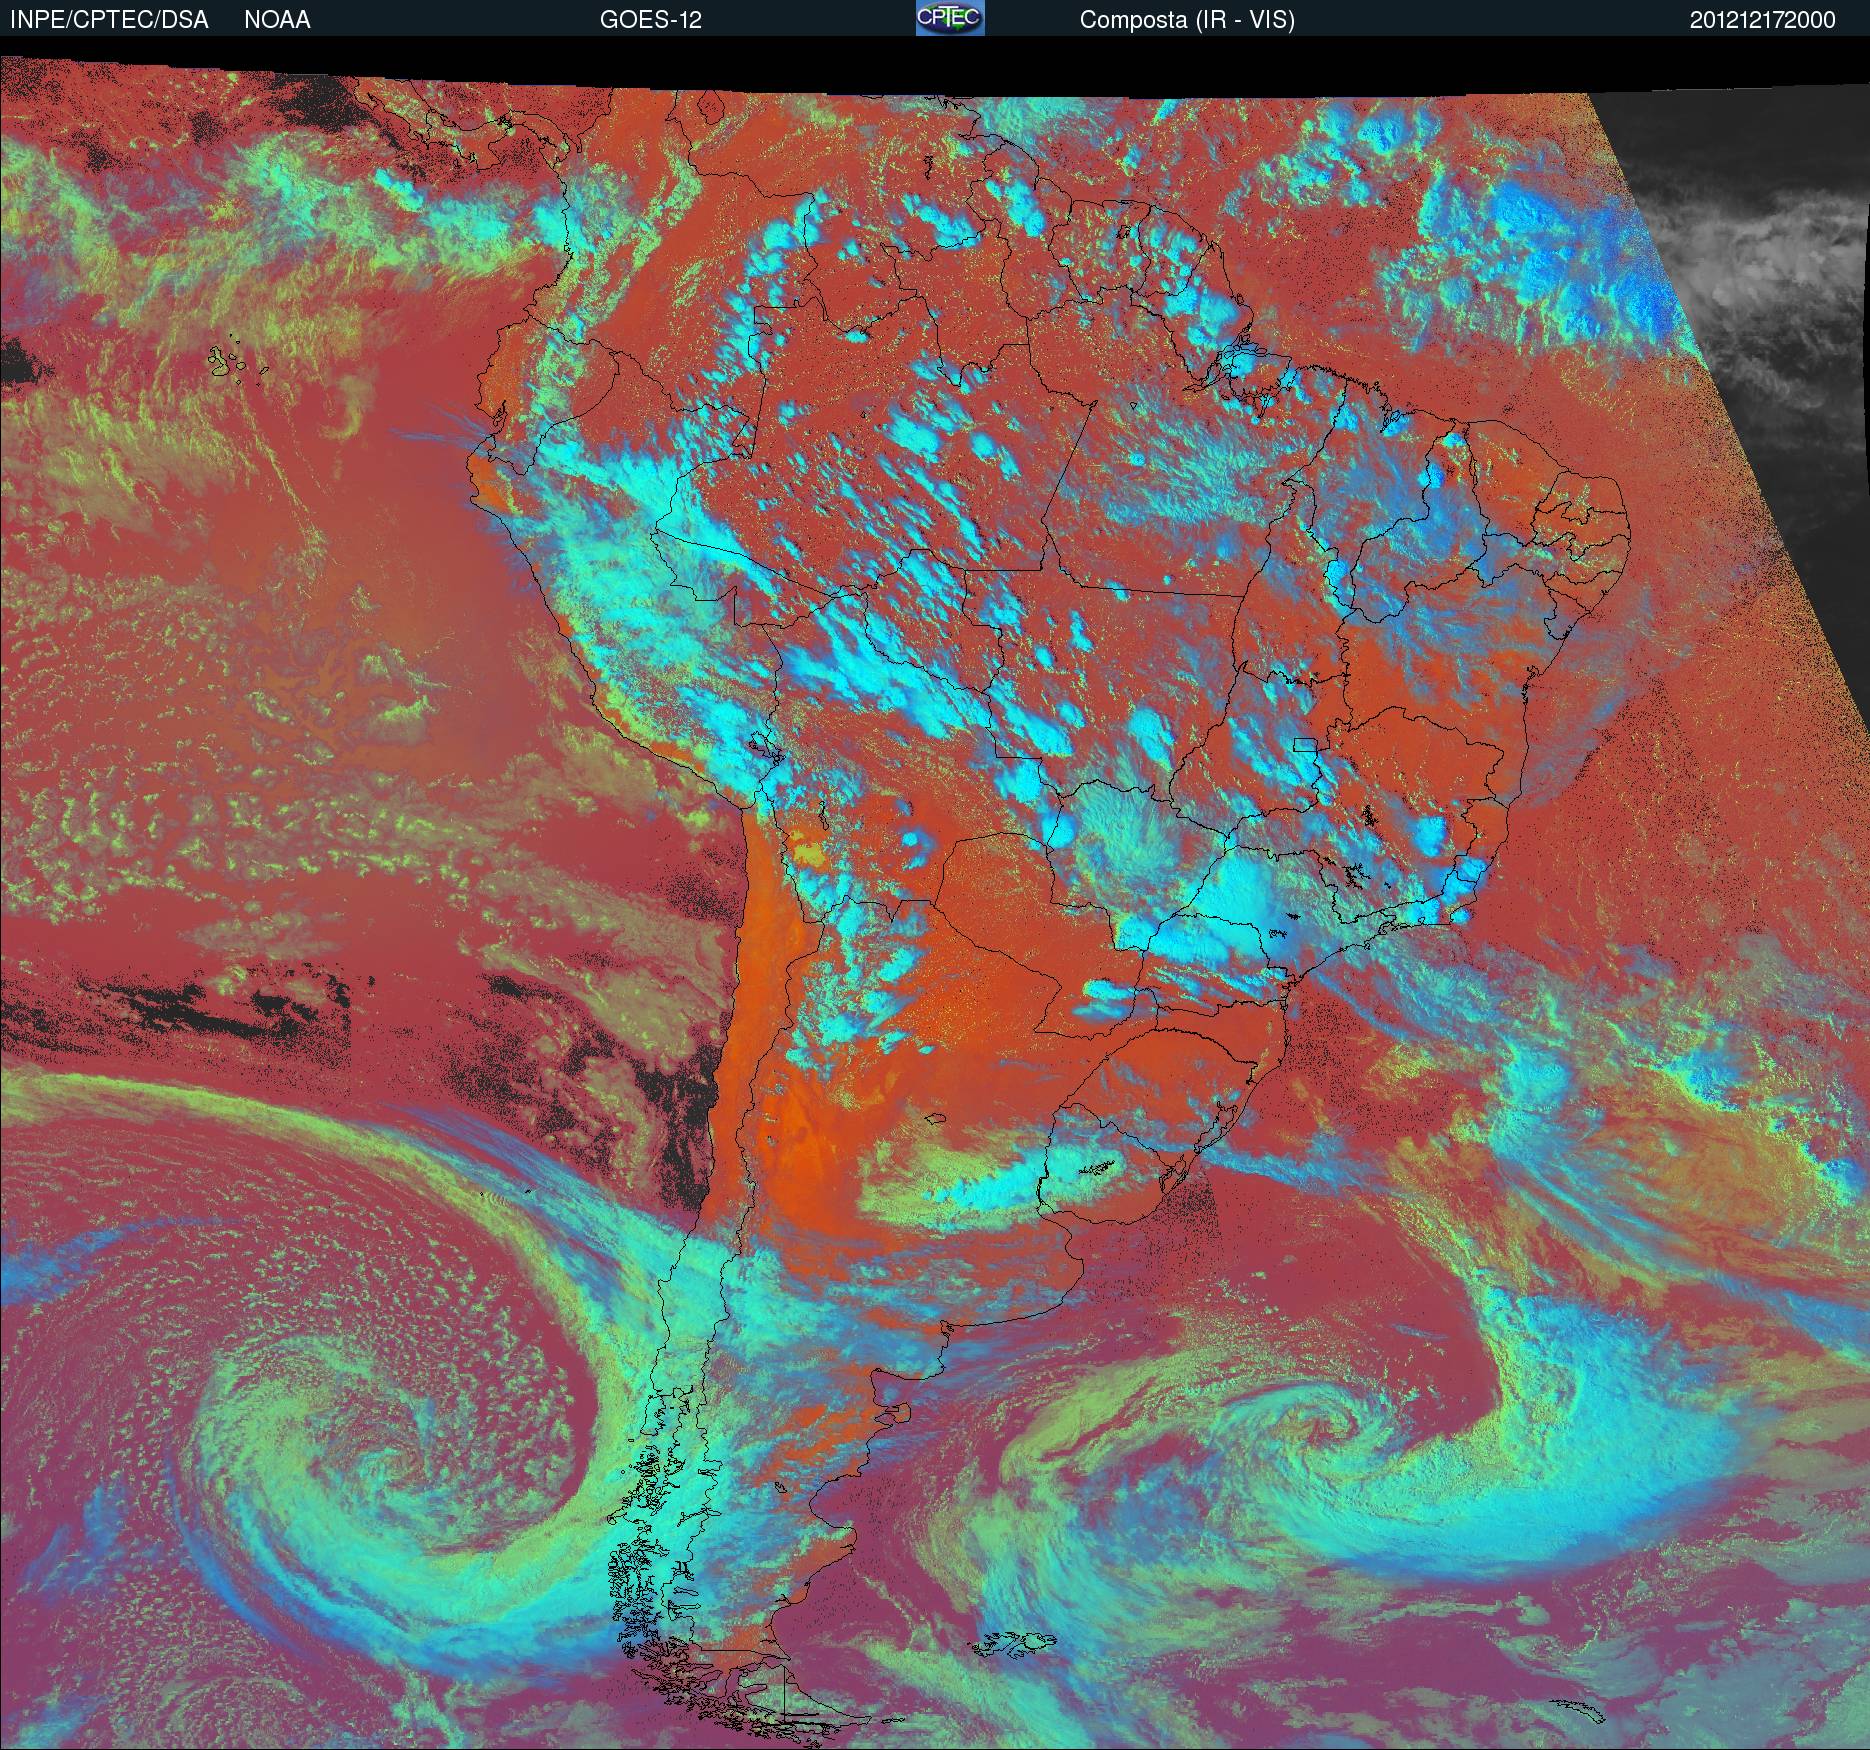
Task: Click the Mar Chiquita lake outline in Argentina
Action: 935,1121
